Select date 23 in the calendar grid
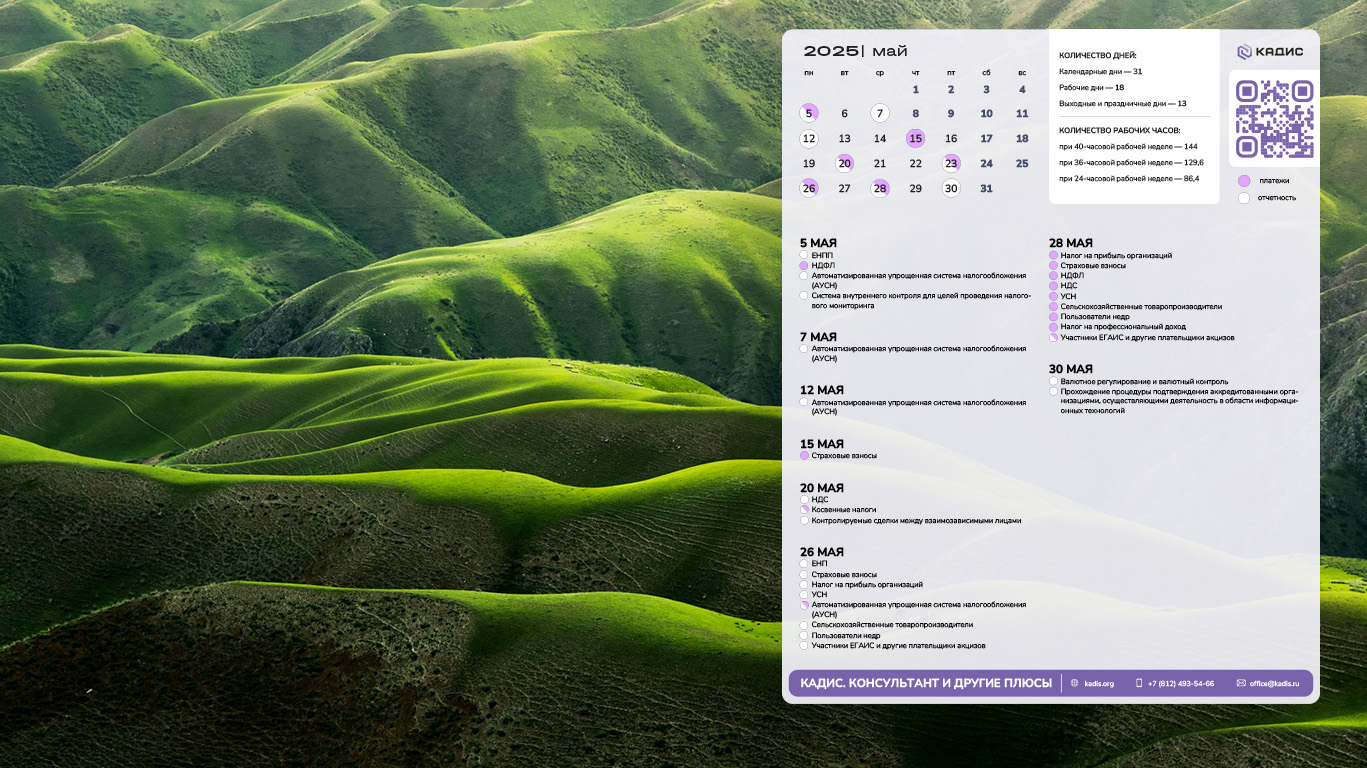The width and height of the screenshot is (1367, 768). coord(951,163)
